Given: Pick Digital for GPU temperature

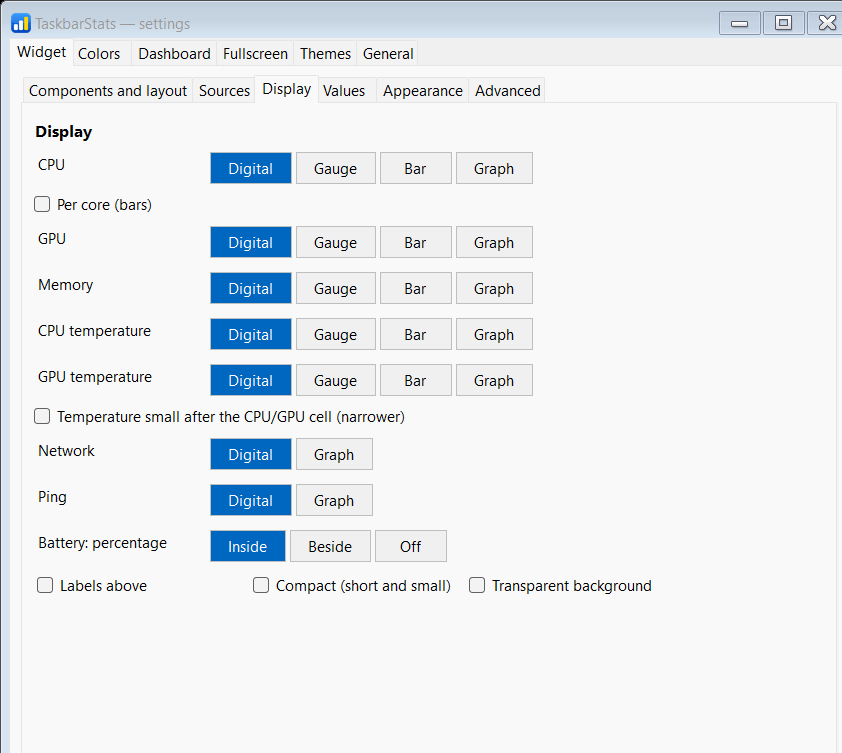Looking at the screenshot, I should [251, 380].
